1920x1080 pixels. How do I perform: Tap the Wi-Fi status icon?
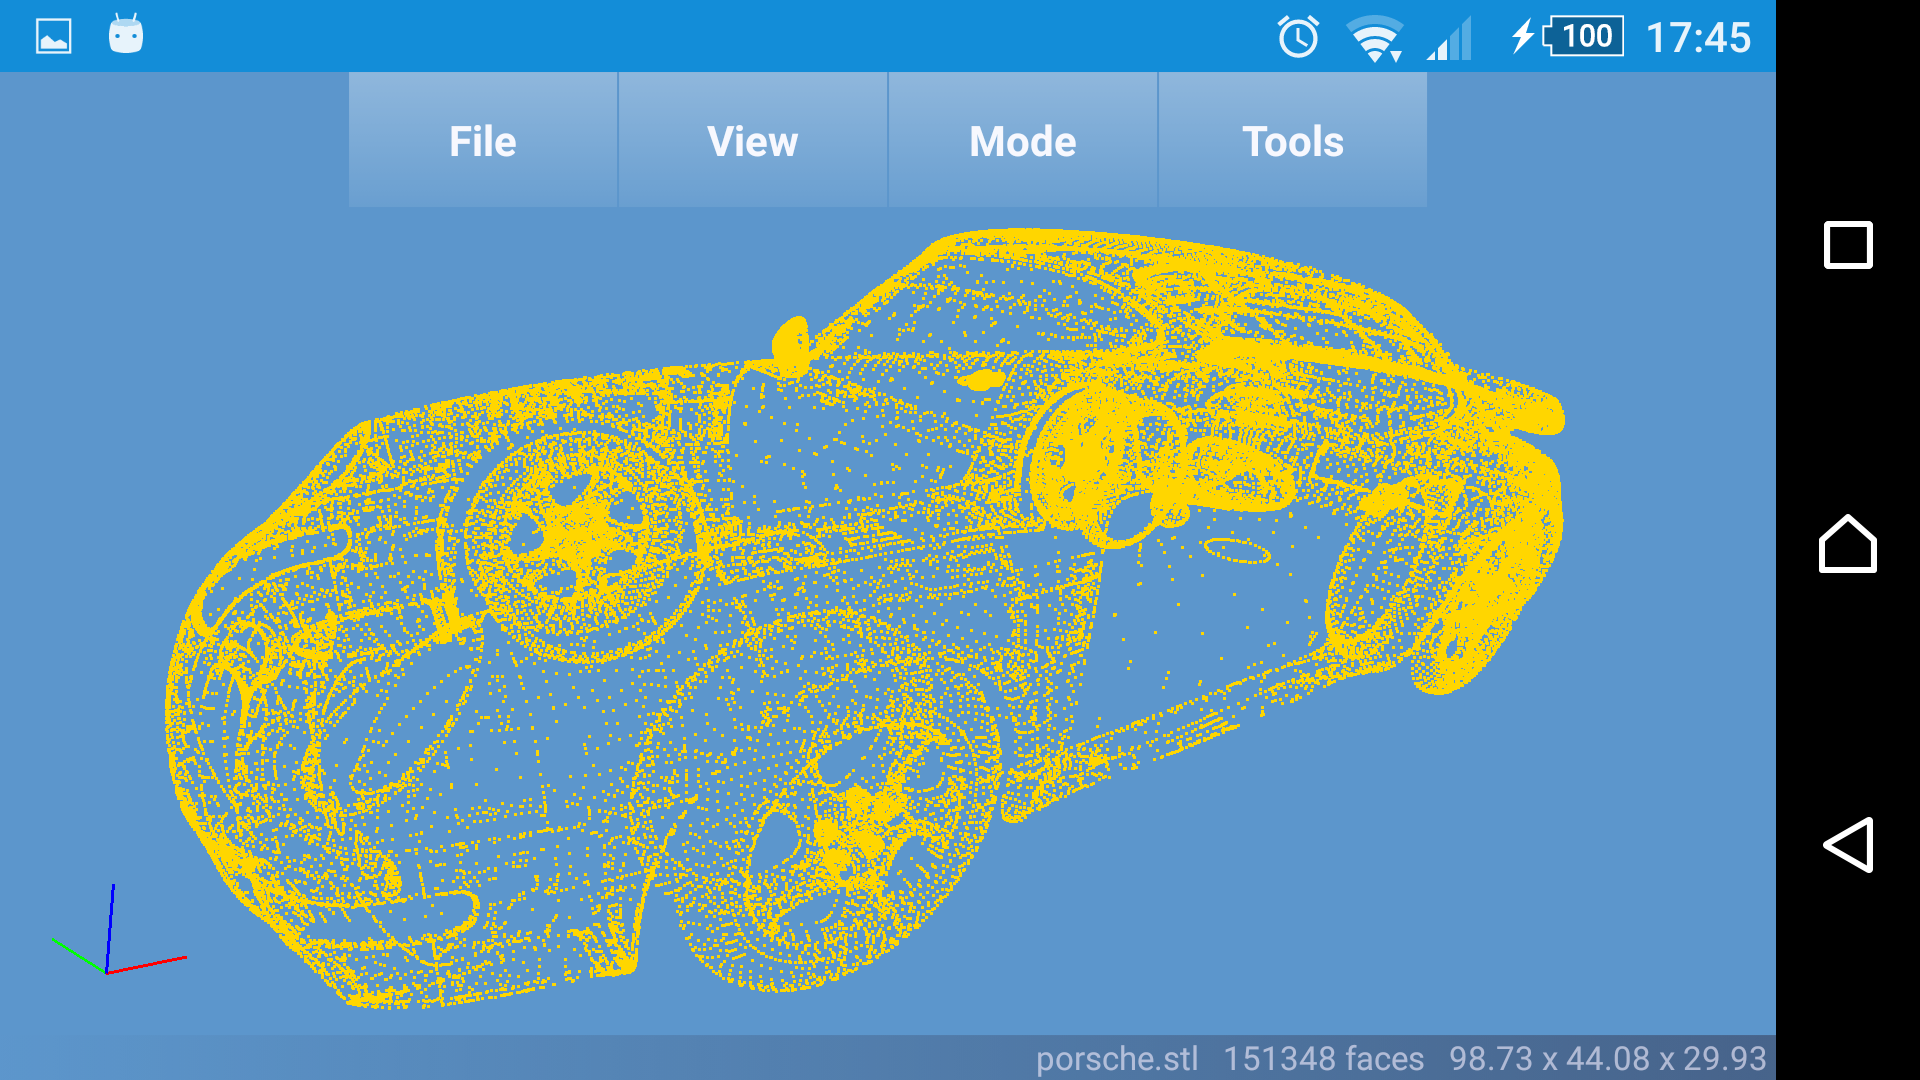click(1375, 39)
